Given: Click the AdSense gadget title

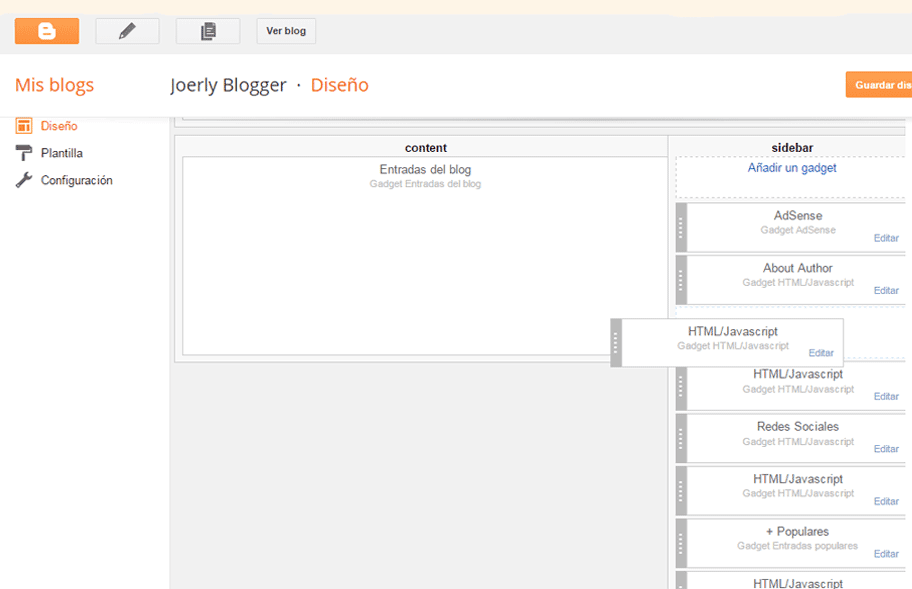Looking at the screenshot, I should [x=797, y=216].
